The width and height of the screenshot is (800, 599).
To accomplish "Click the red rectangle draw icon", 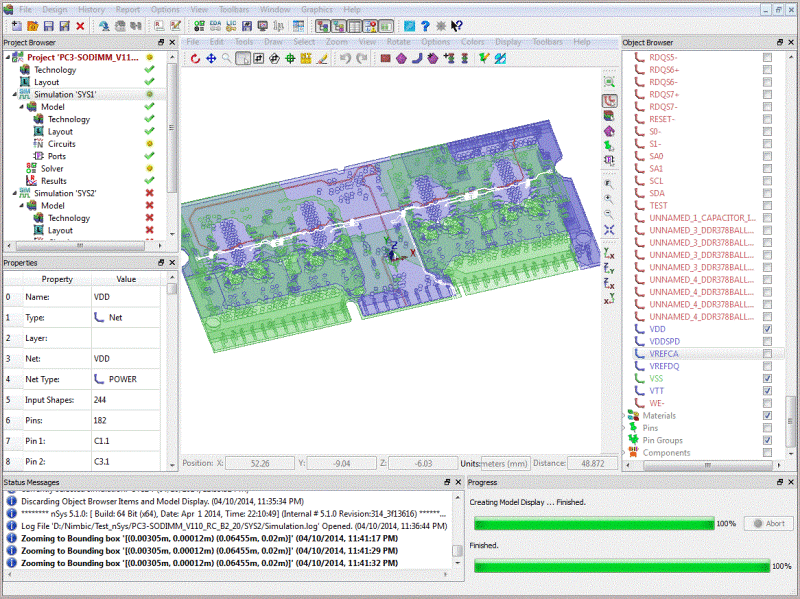I will 386,59.
